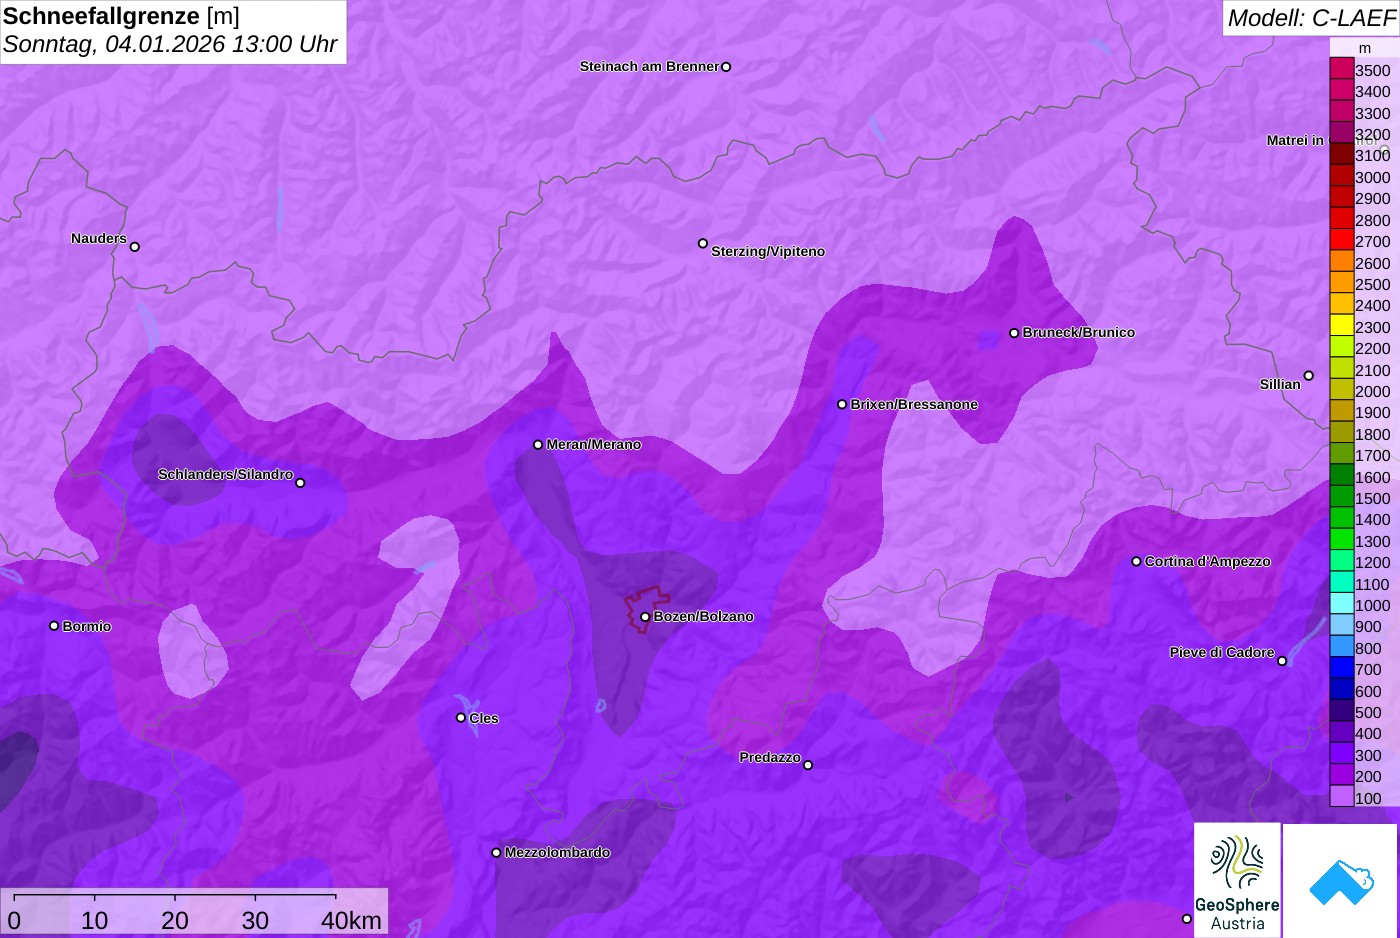
Task: Click the 1500 m green legend swatch
Action: pos(1341,497)
